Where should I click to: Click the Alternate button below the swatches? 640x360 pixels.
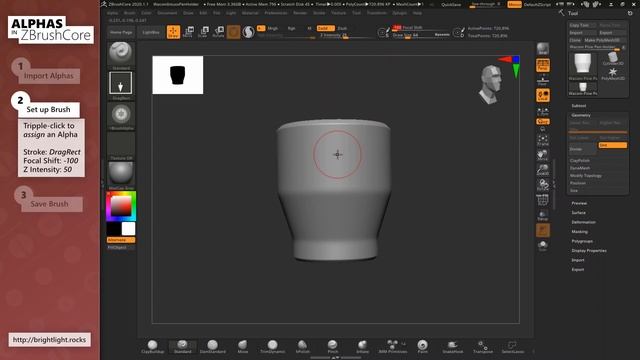tap(121, 240)
